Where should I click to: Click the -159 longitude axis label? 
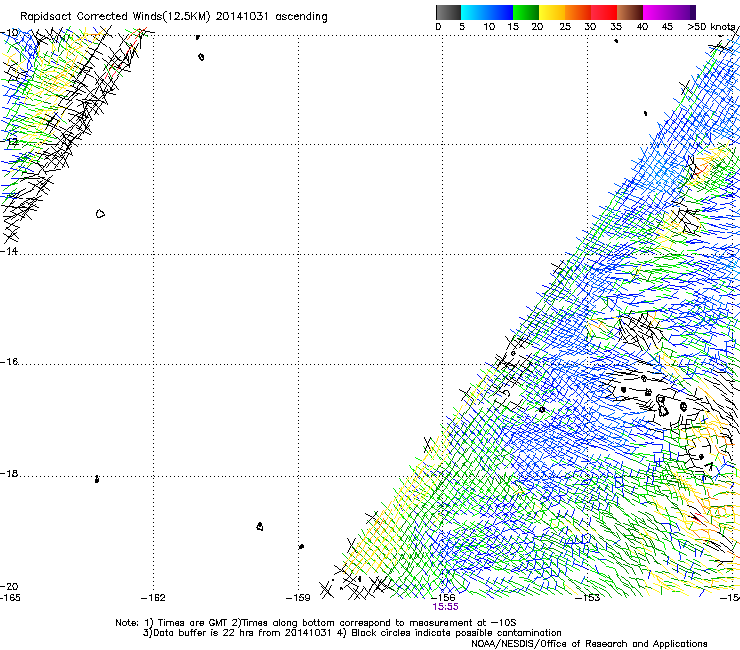pos(298,598)
